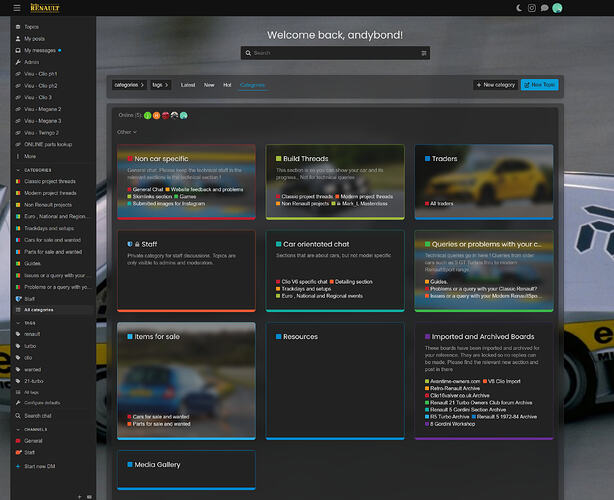Open the Non car specific category card
The image size is (614, 500).
pyautogui.click(x=186, y=182)
